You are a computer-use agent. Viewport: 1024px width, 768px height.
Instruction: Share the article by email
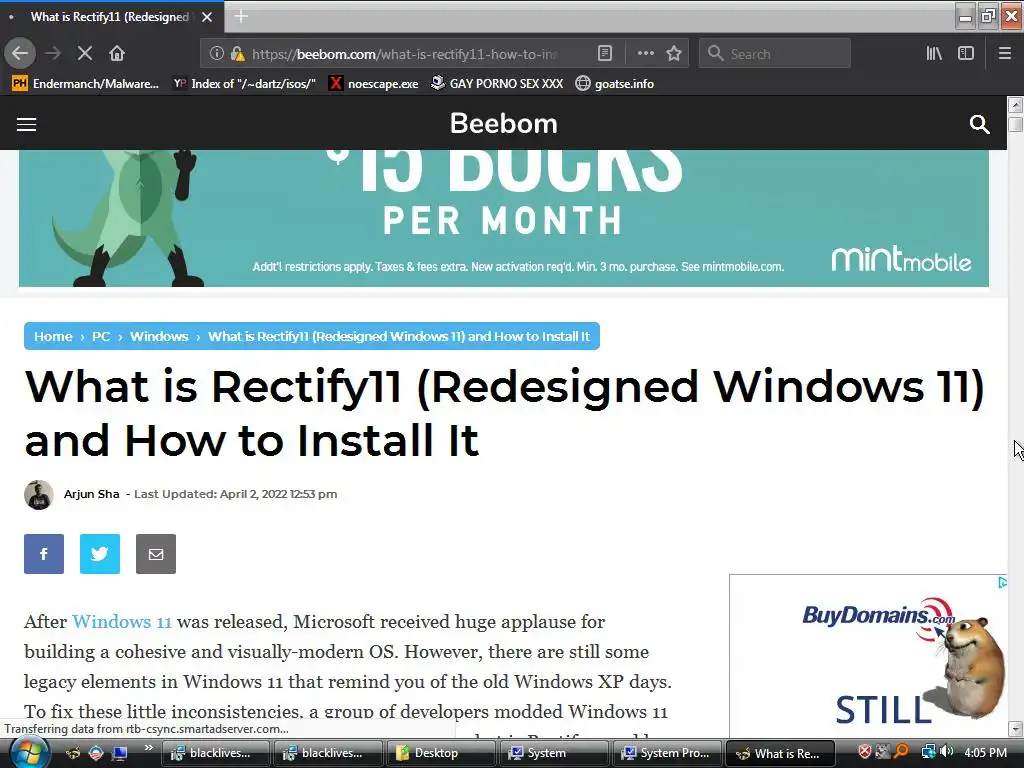click(x=156, y=554)
